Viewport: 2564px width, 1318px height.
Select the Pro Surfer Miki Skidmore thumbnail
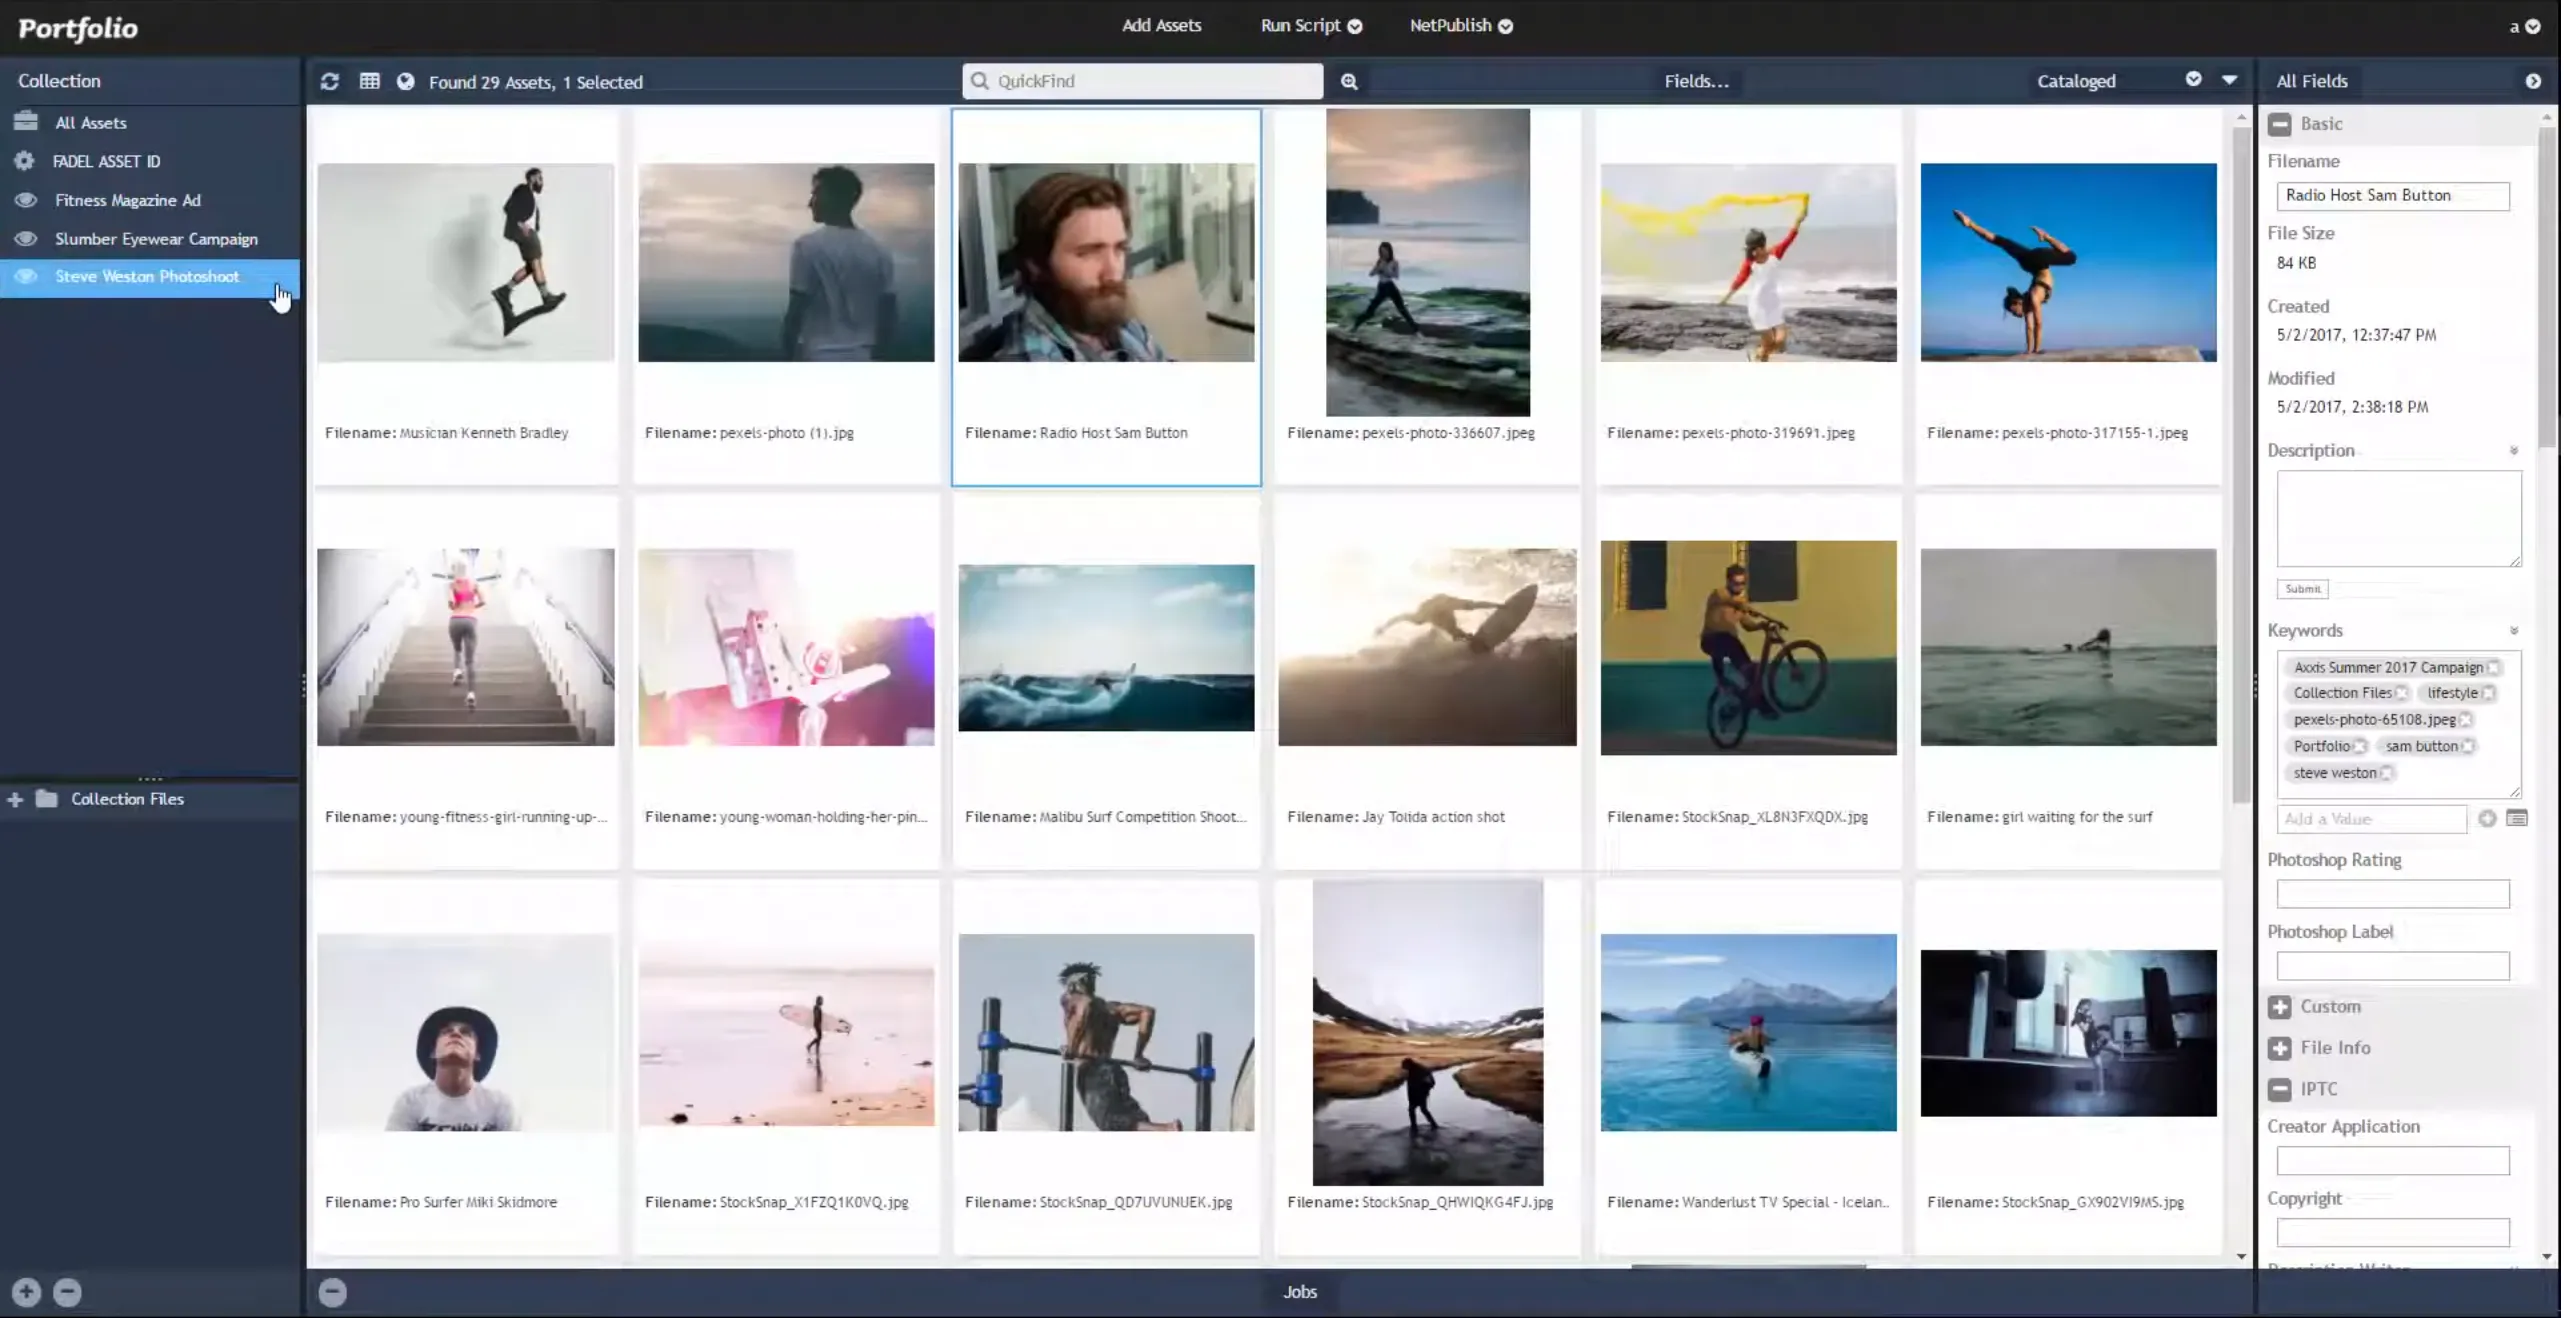(466, 1032)
